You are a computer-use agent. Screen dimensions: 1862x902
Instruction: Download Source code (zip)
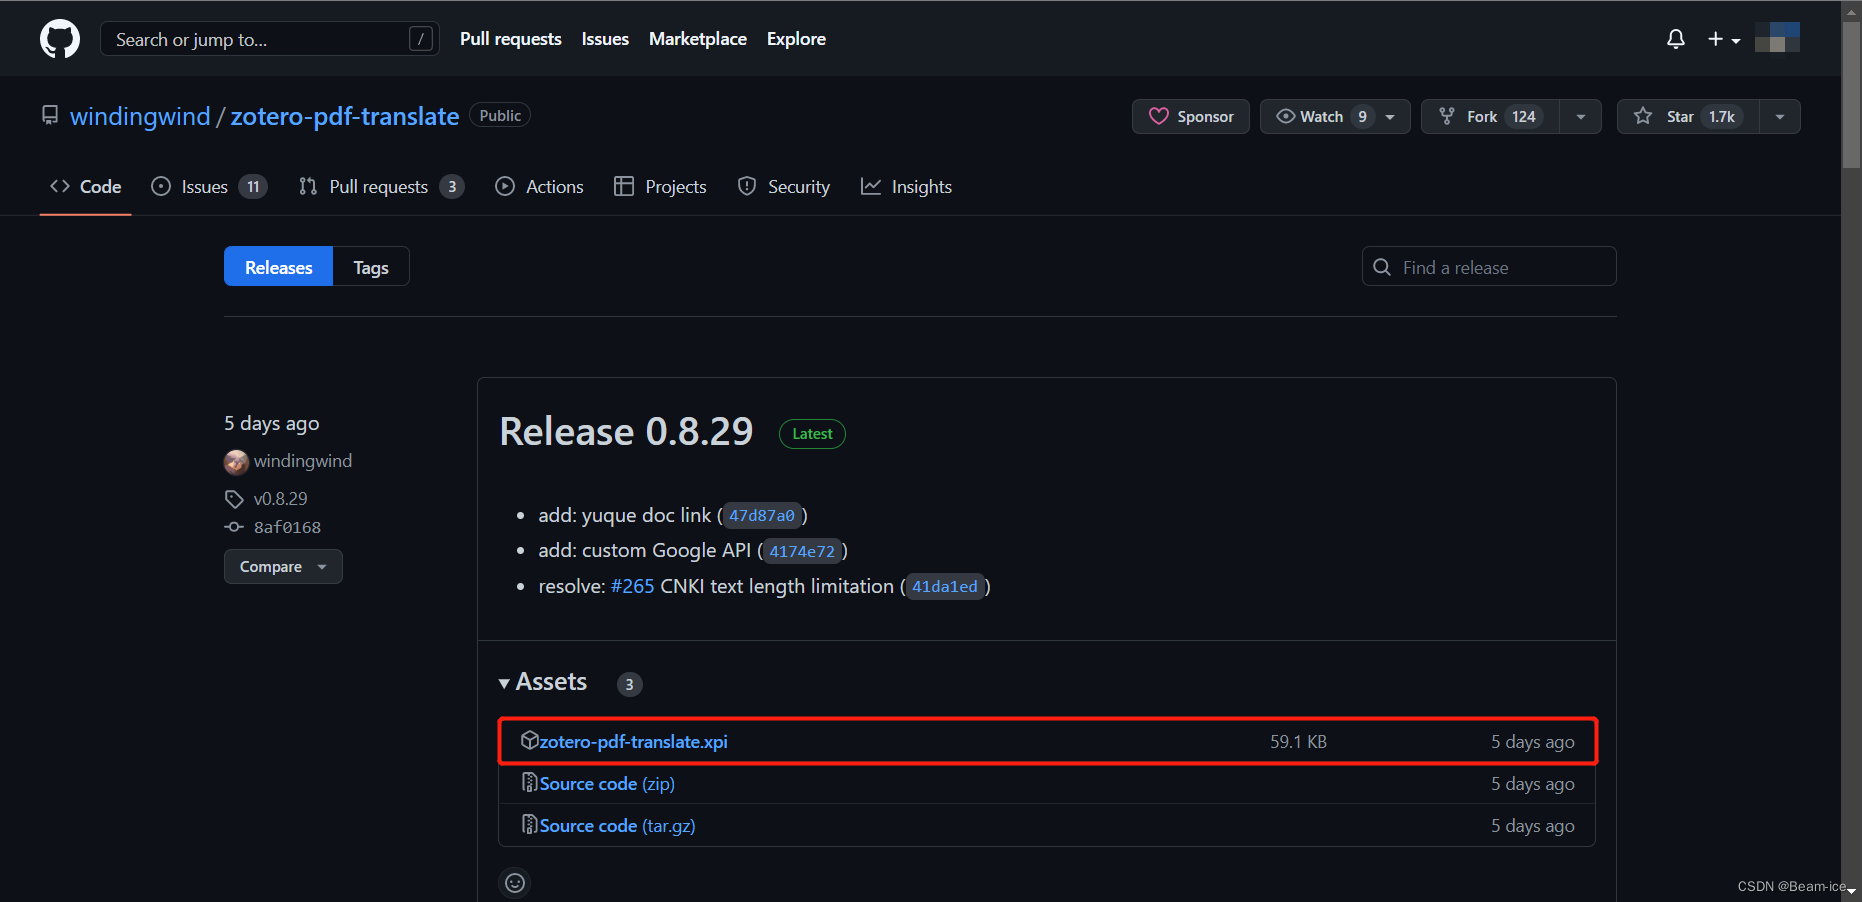click(607, 784)
